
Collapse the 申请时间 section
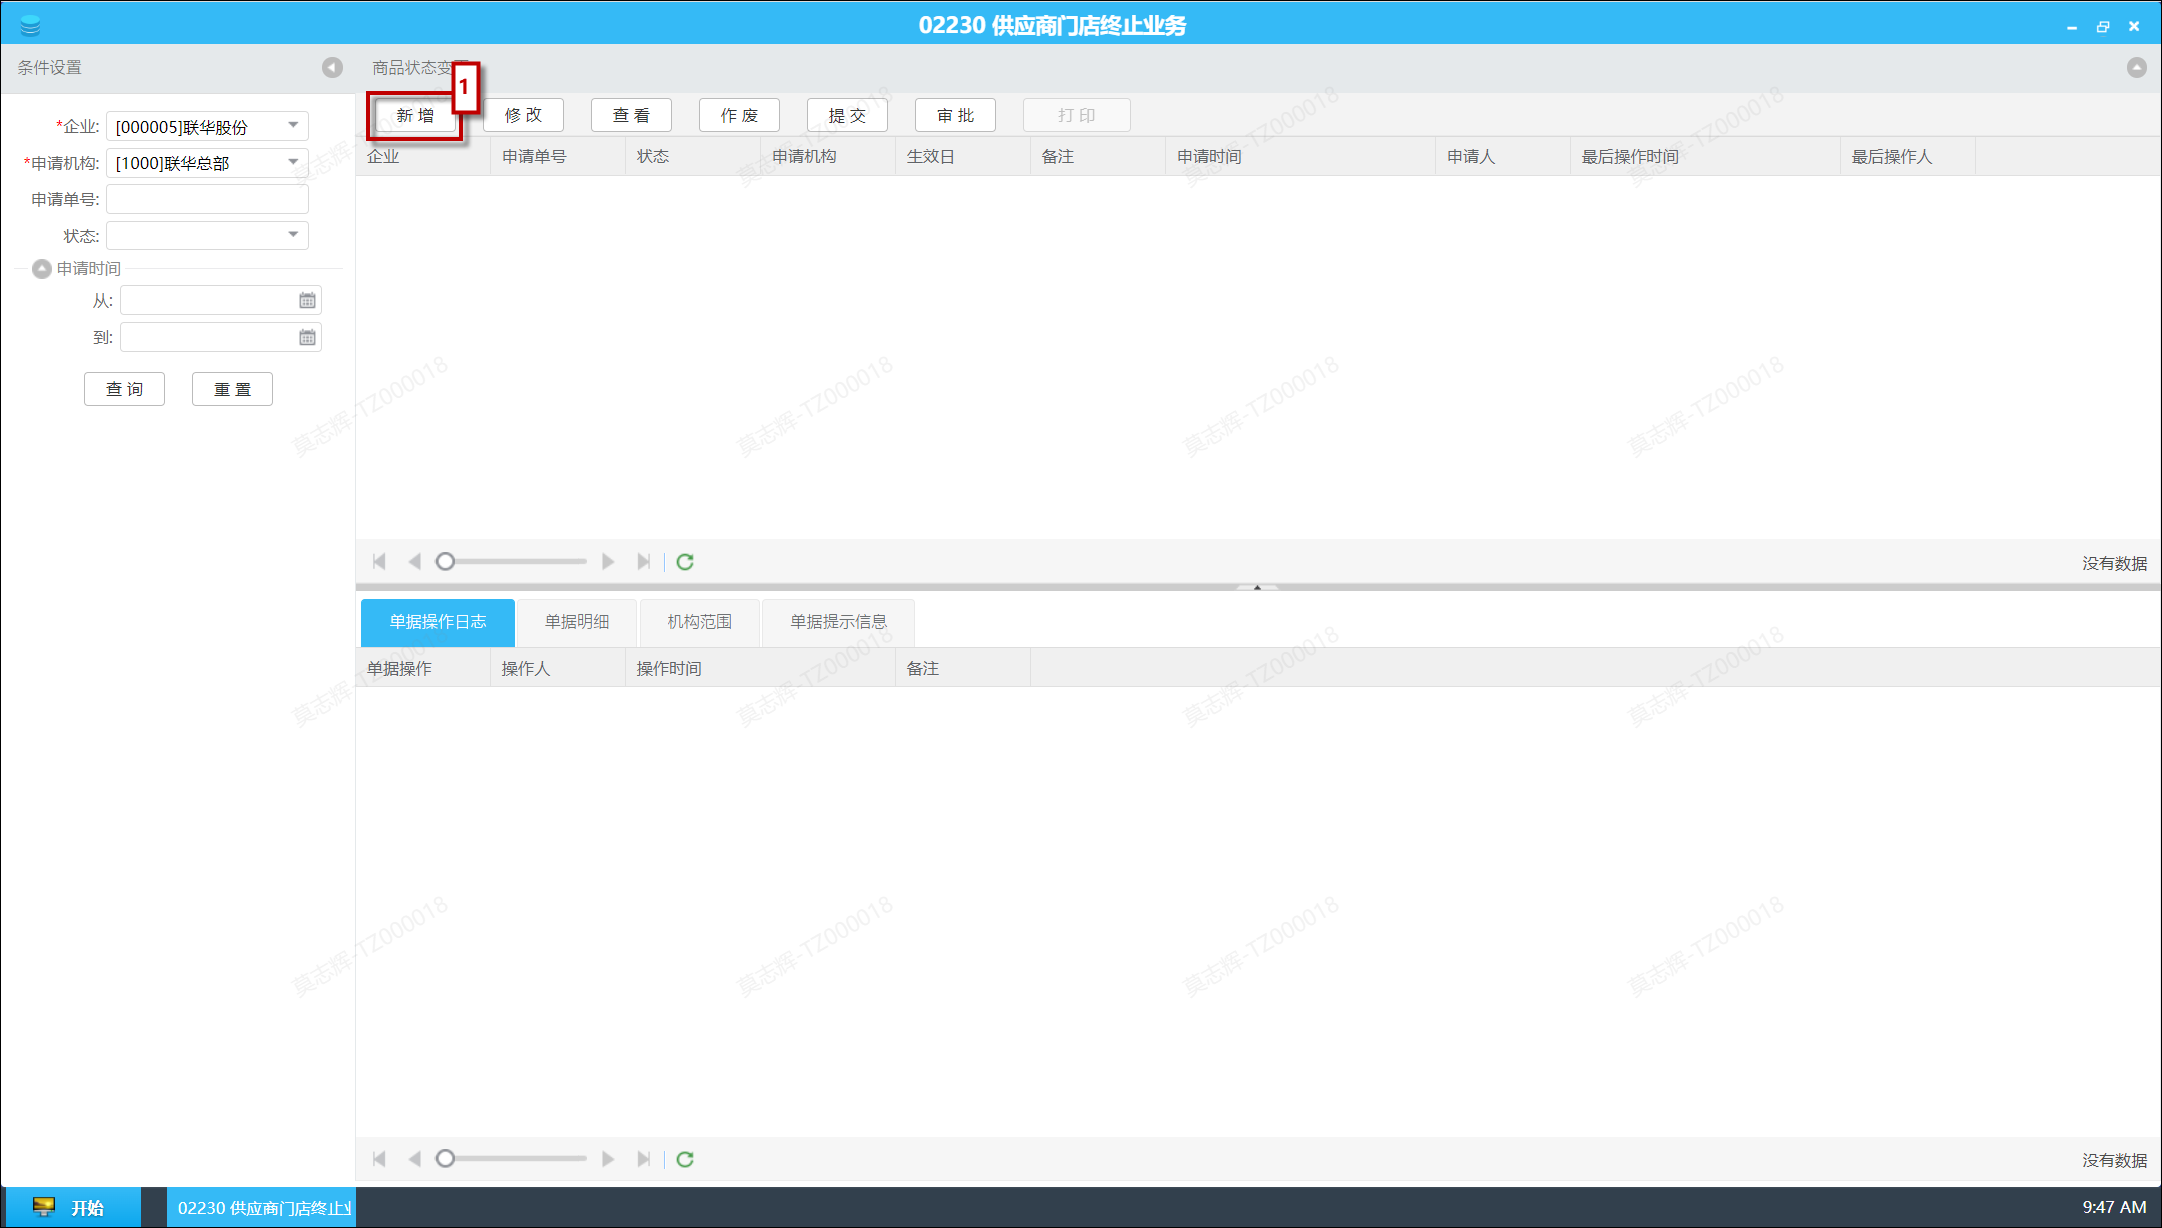(x=42, y=268)
